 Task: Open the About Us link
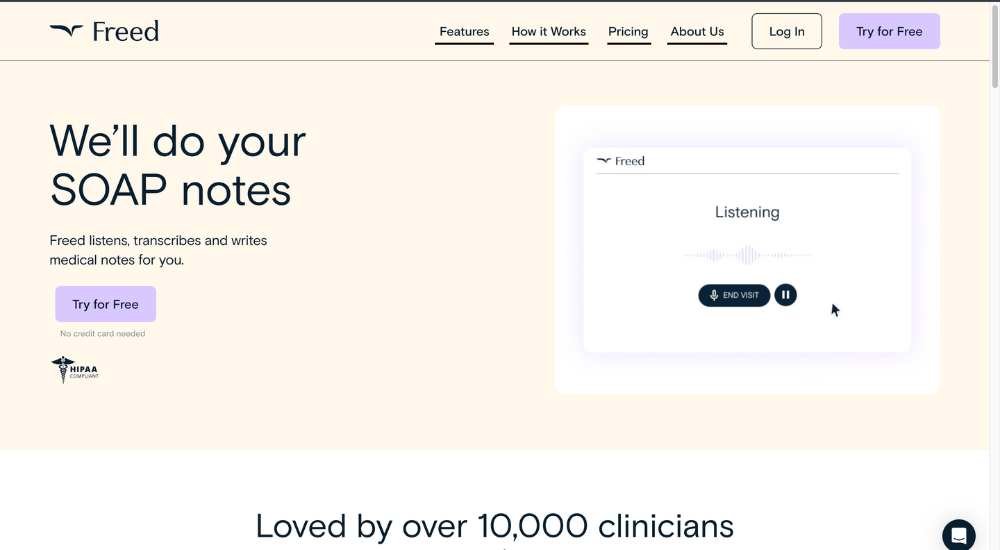tap(697, 32)
